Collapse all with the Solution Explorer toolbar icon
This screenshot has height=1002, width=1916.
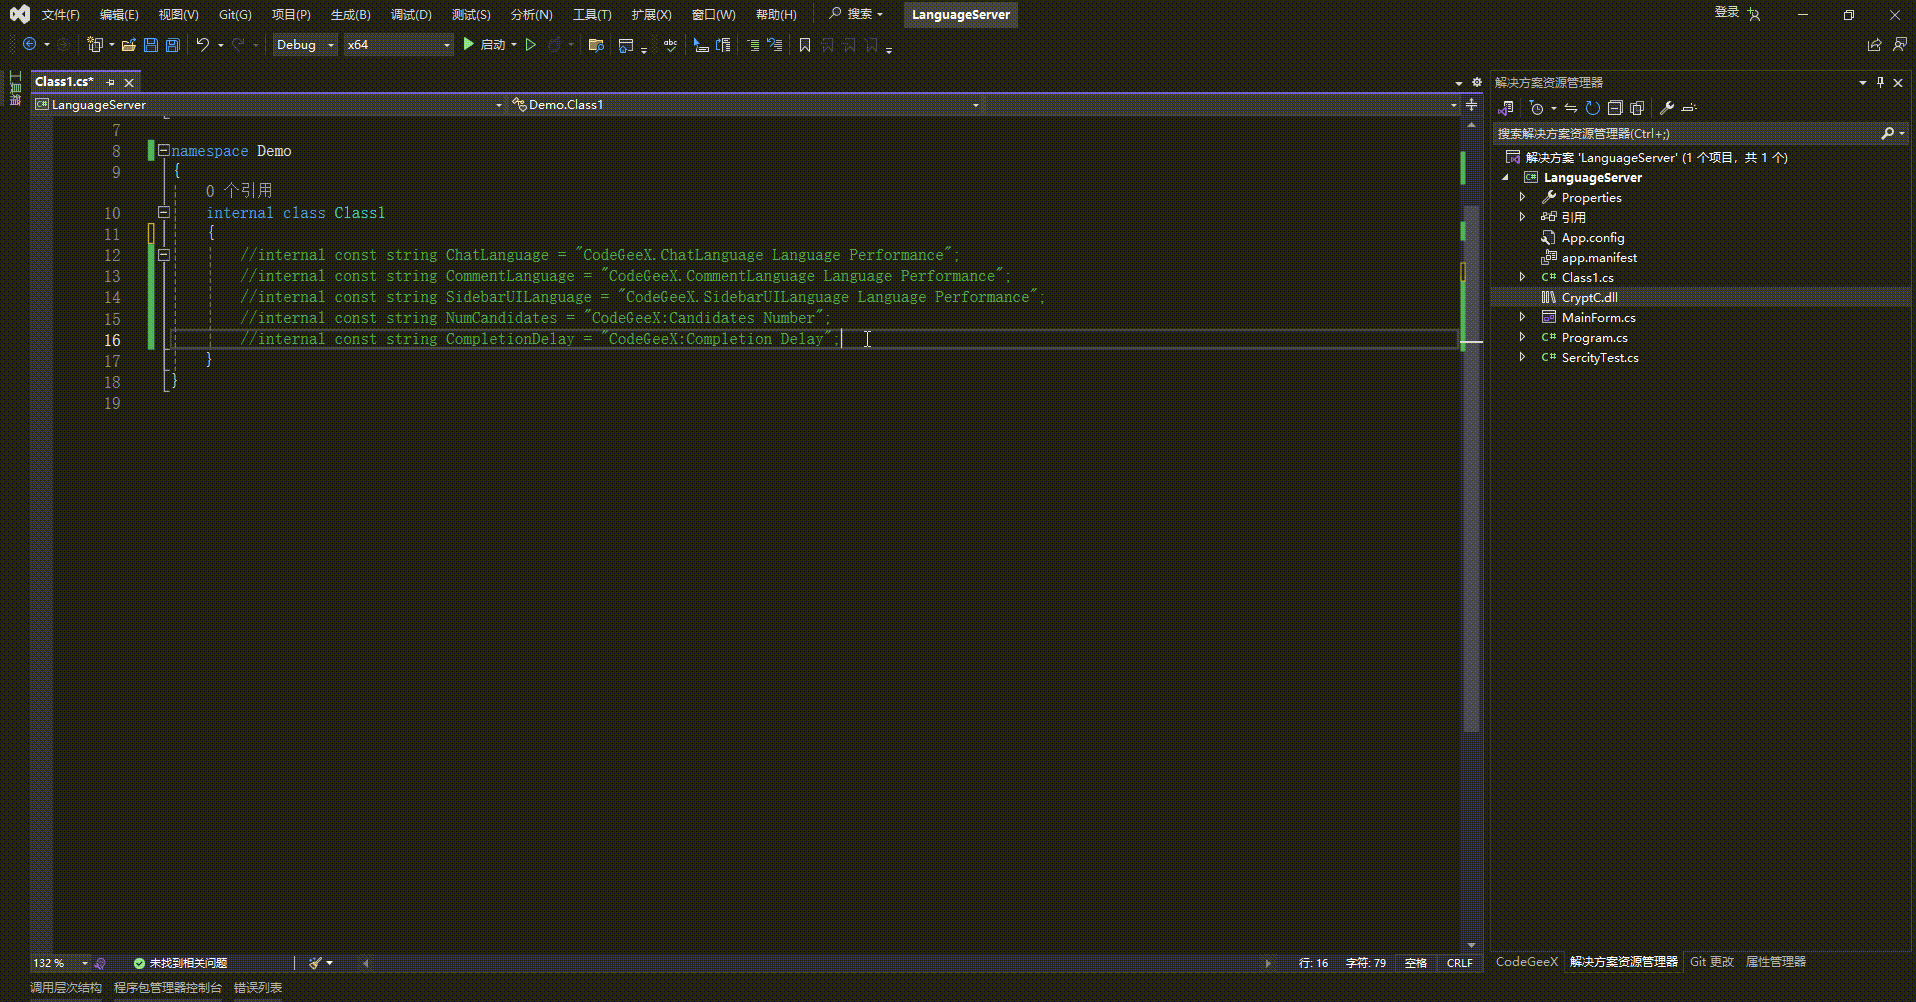pyautogui.click(x=1615, y=108)
